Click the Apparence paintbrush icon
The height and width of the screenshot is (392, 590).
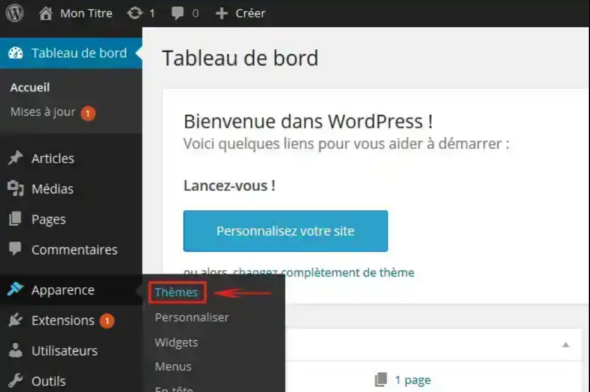pyautogui.click(x=15, y=289)
